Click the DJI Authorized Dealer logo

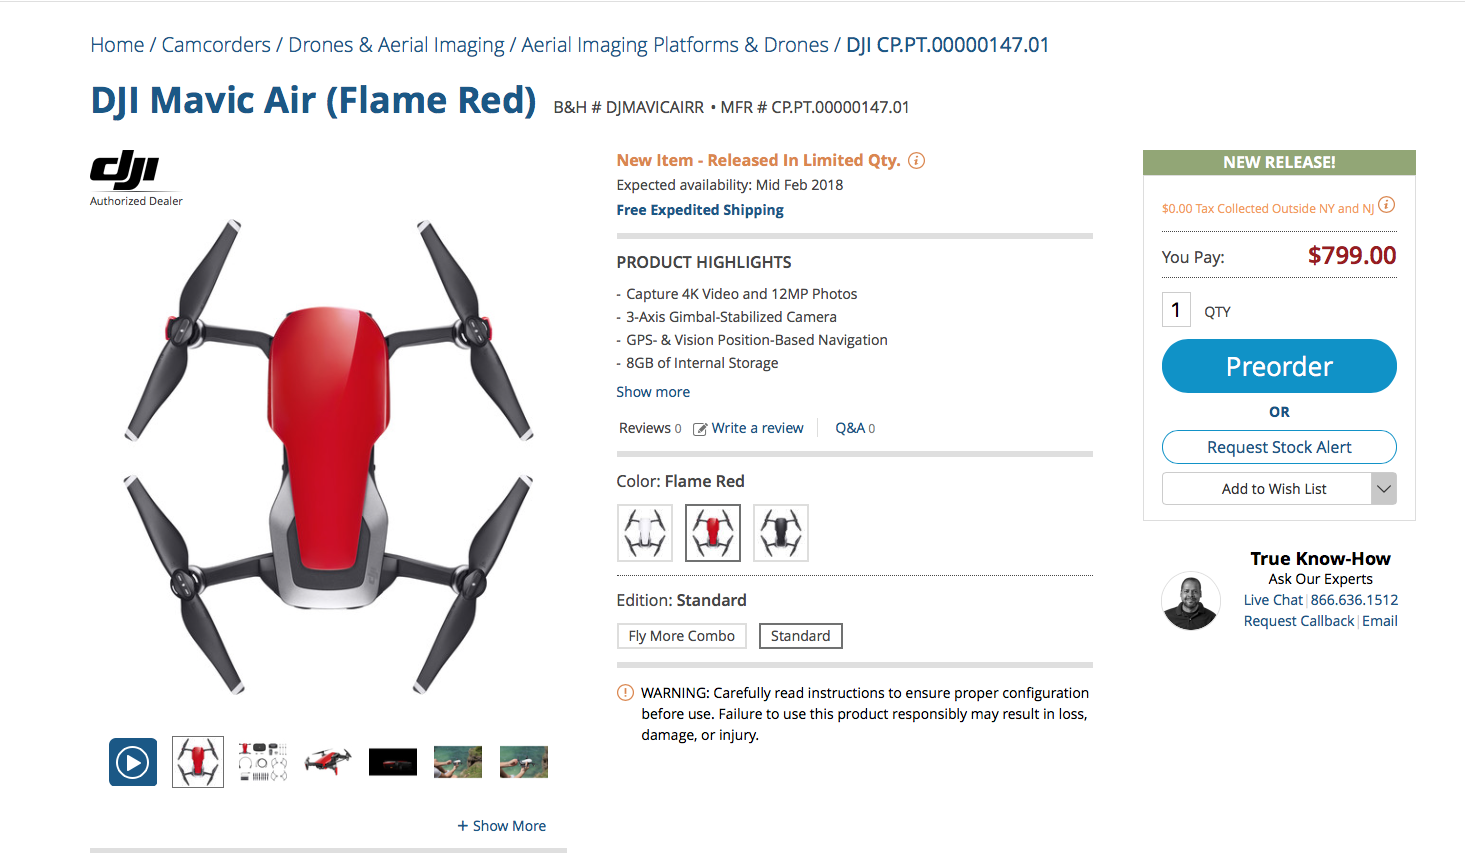tap(136, 178)
